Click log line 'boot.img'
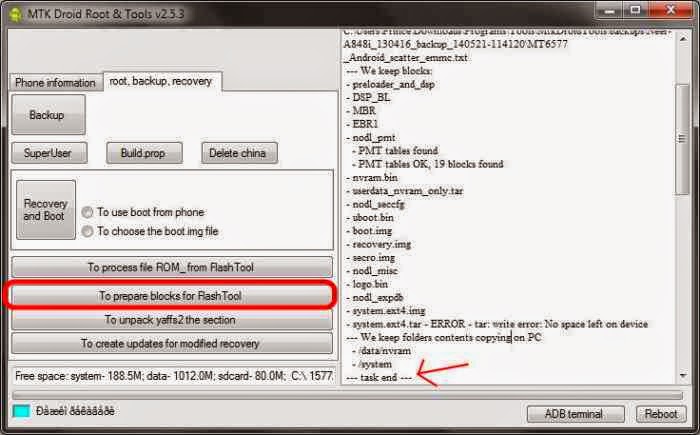 pyautogui.click(x=369, y=231)
